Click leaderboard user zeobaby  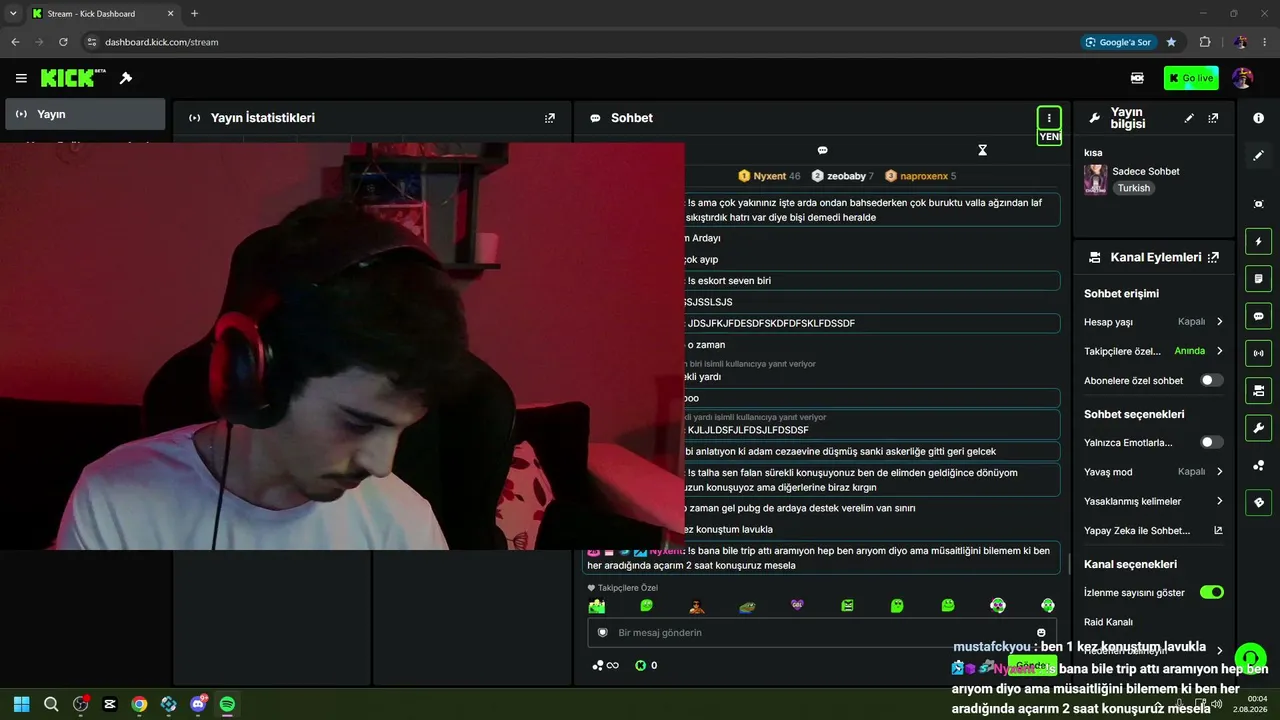click(842, 176)
